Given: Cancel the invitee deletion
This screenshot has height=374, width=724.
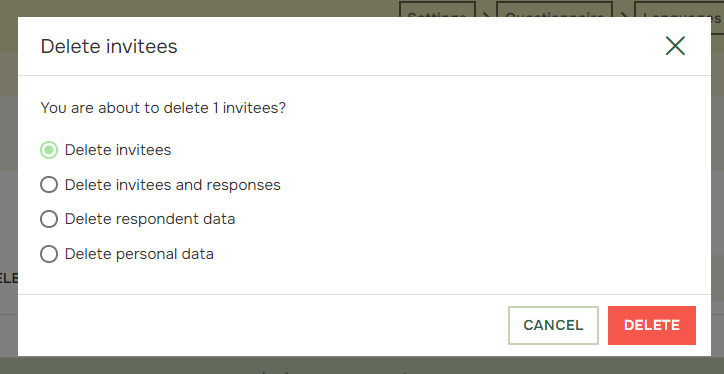Looking at the screenshot, I should [553, 325].
